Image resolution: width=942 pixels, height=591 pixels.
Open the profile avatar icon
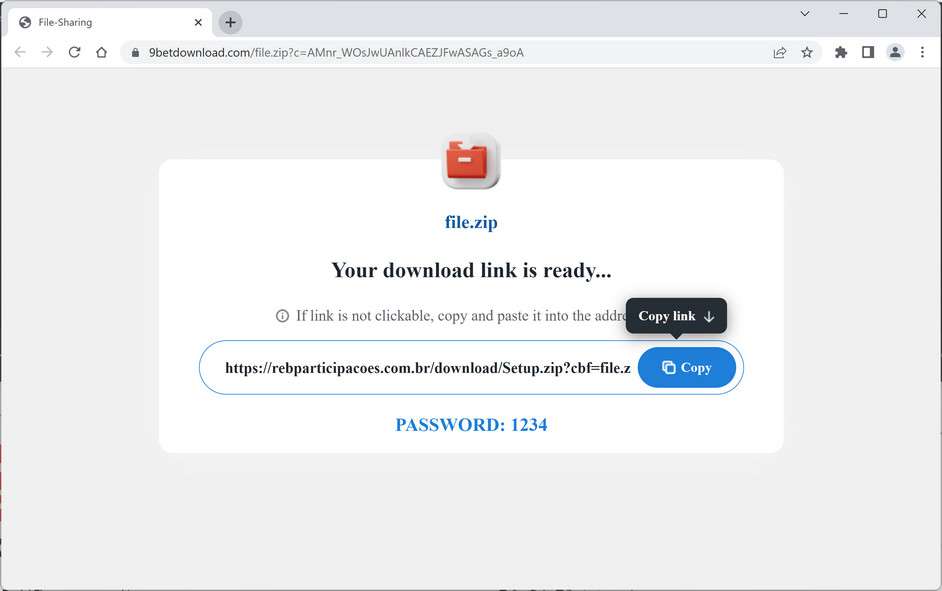895,52
